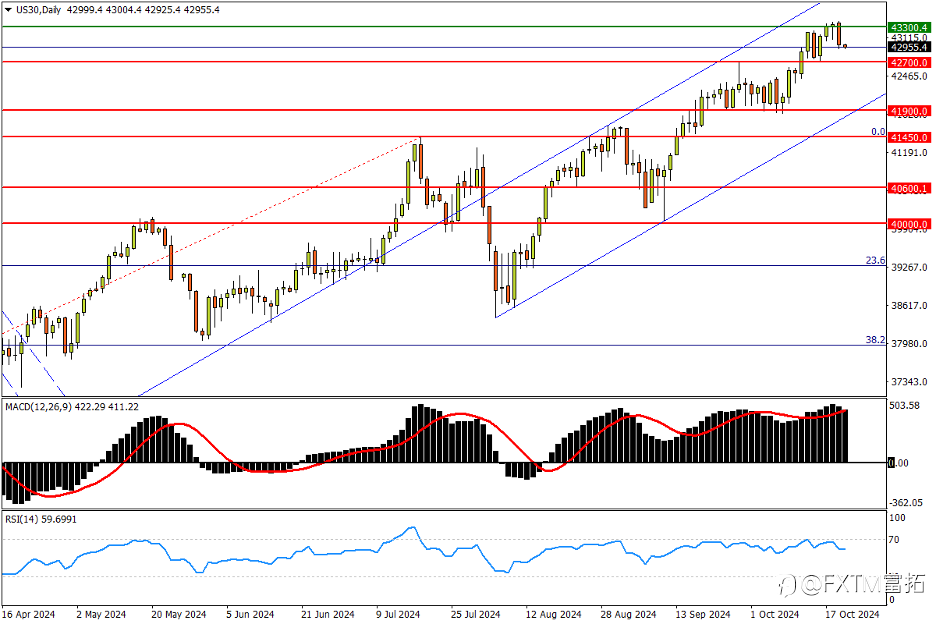Click the 9 Jul 2024 date label
The height and width of the screenshot is (624, 936).
(x=398, y=614)
